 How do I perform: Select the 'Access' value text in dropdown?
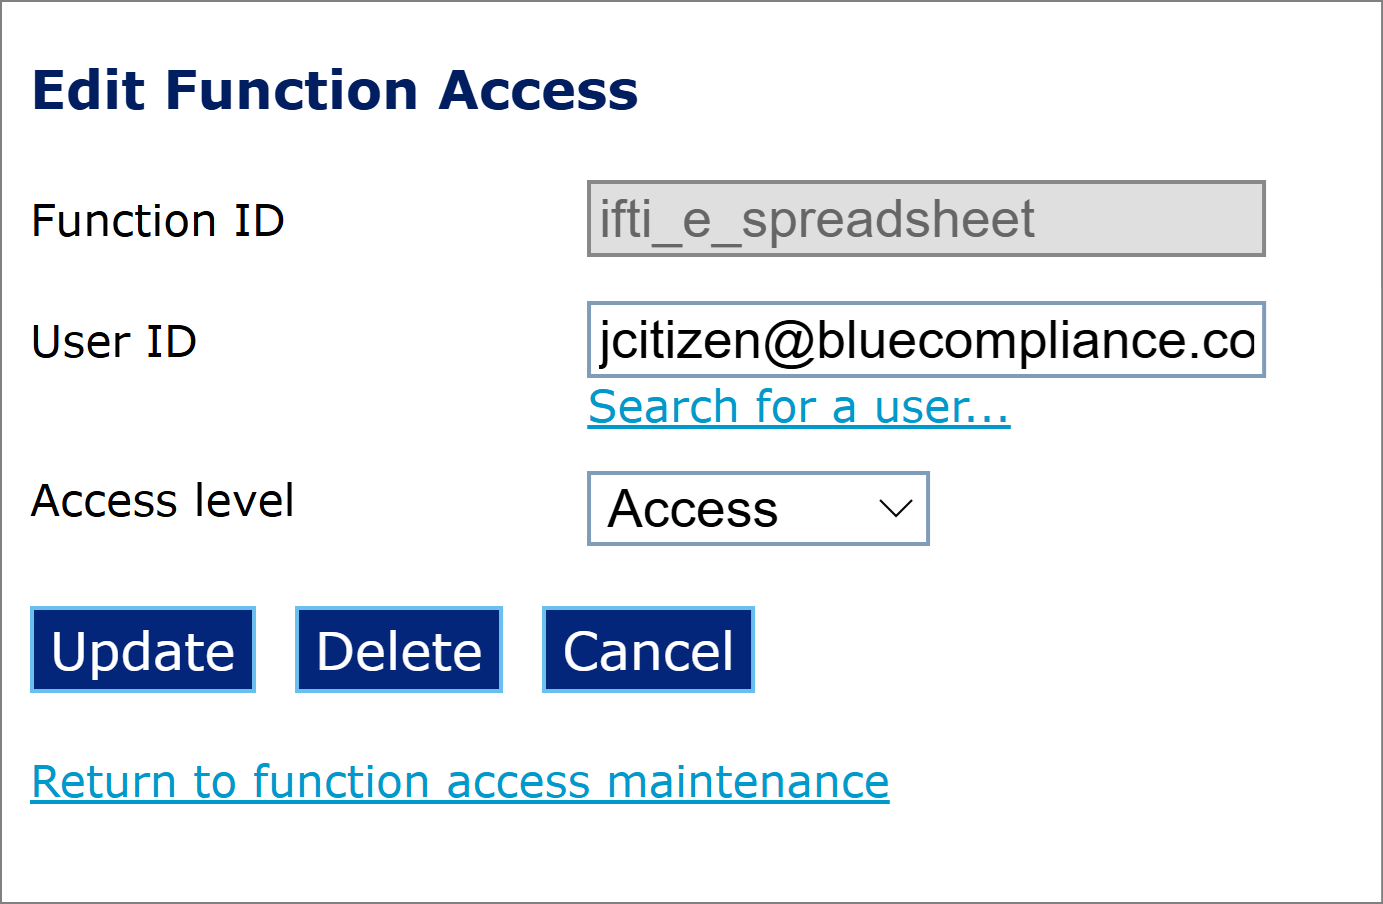click(693, 509)
